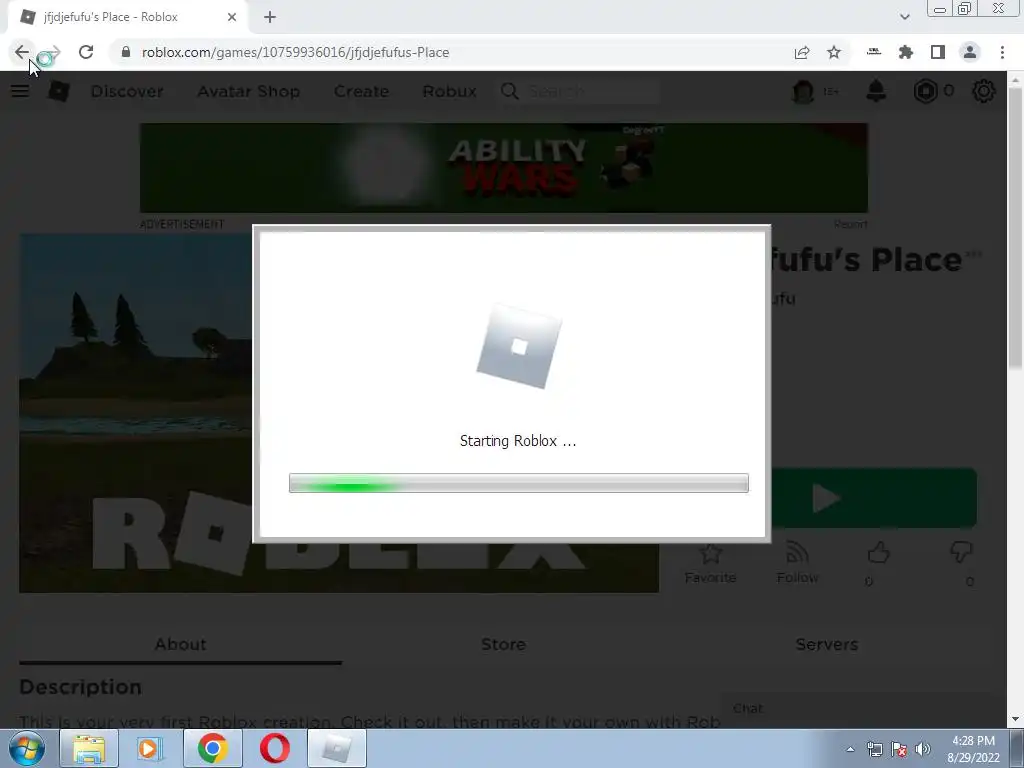Open the Roblox hamburger menu
The height and width of the screenshot is (768, 1024).
point(20,91)
